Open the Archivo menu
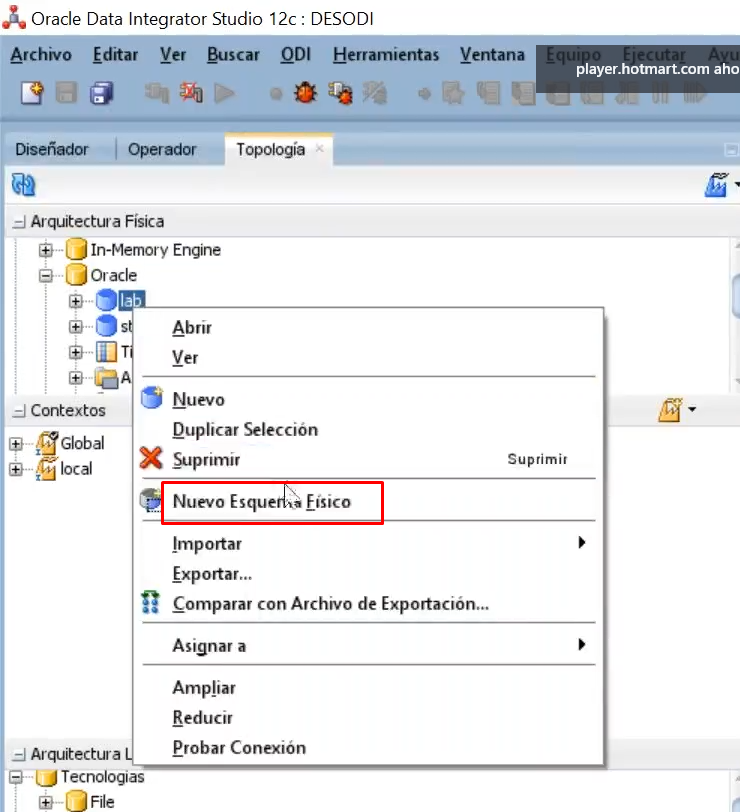 [41, 54]
